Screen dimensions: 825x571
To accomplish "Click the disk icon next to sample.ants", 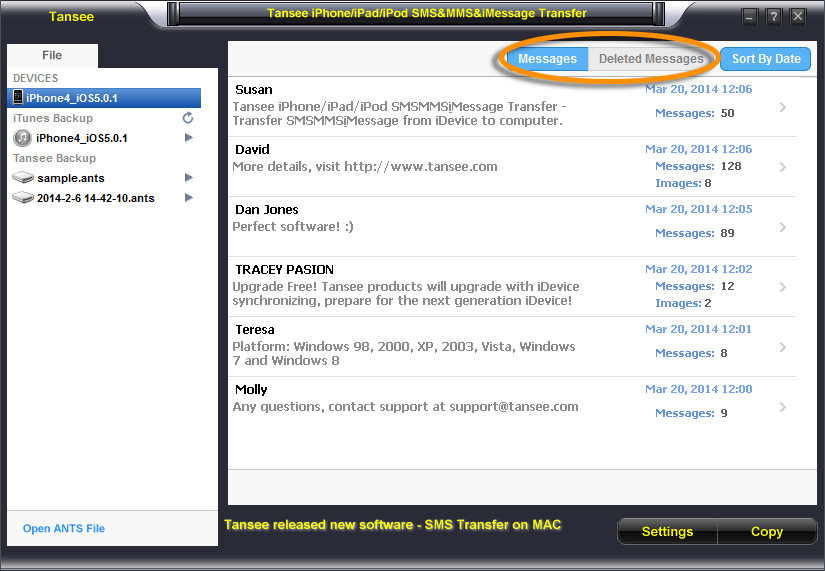I will pos(23,177).
